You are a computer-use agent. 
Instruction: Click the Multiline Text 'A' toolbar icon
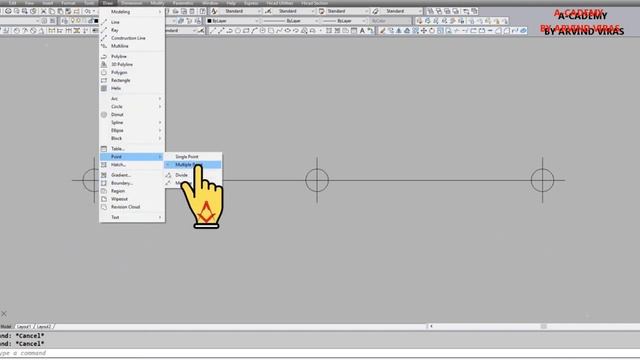(362, 31)
